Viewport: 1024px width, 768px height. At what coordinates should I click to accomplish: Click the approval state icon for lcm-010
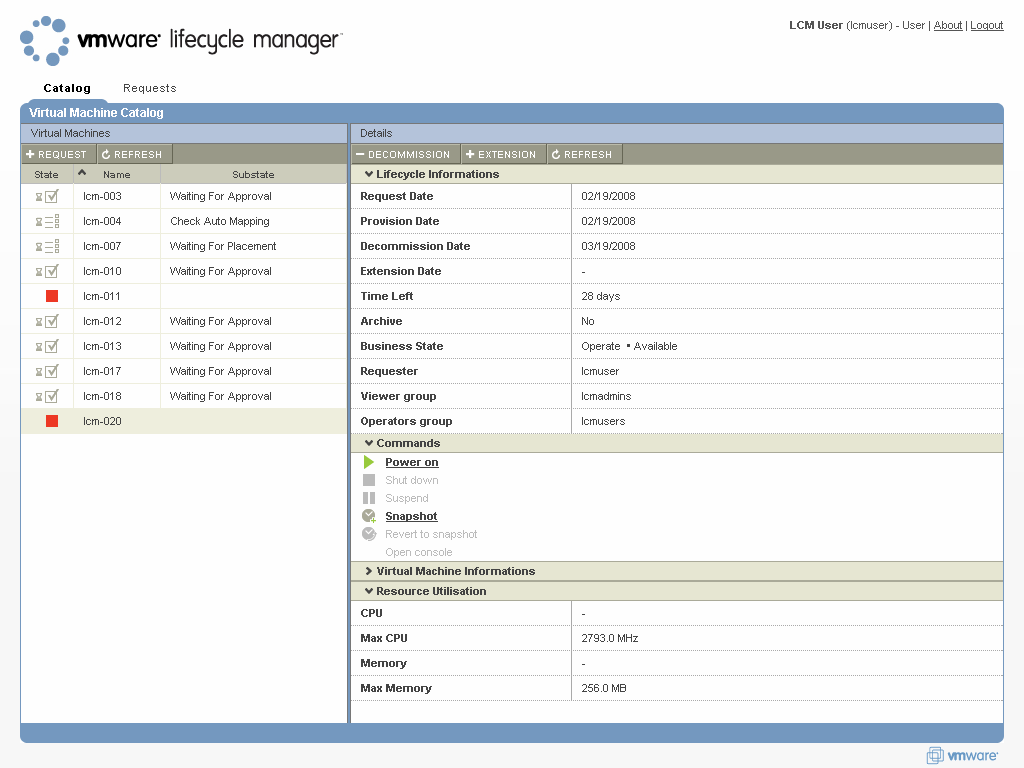click(47, 271)
